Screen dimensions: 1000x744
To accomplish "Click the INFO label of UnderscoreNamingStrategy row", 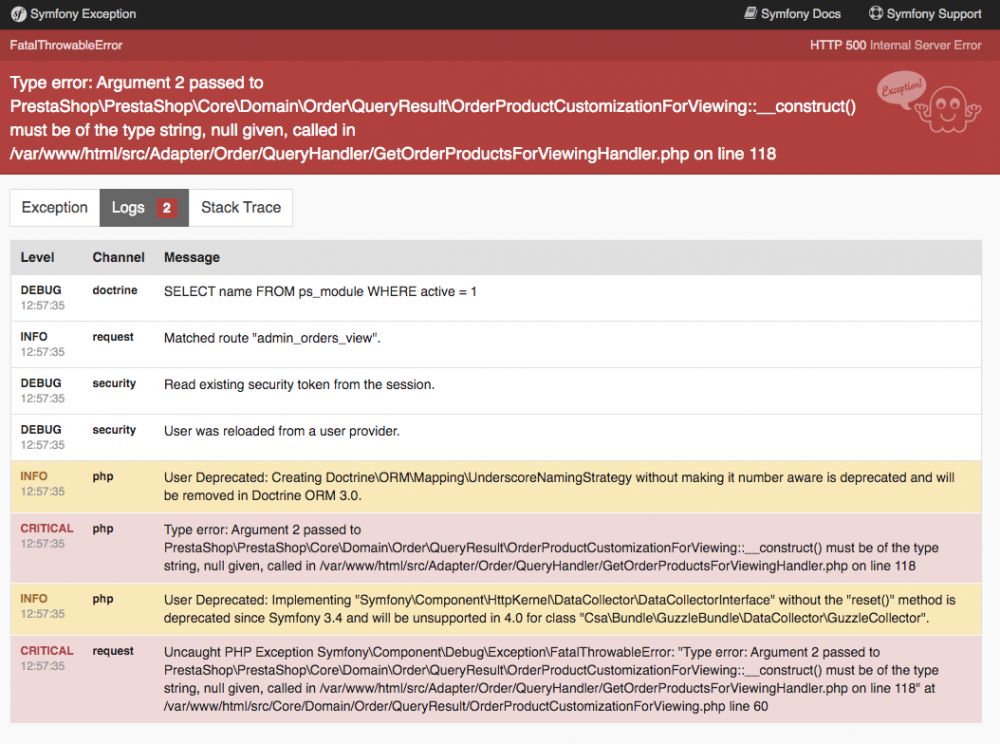I will pos(34,476).
